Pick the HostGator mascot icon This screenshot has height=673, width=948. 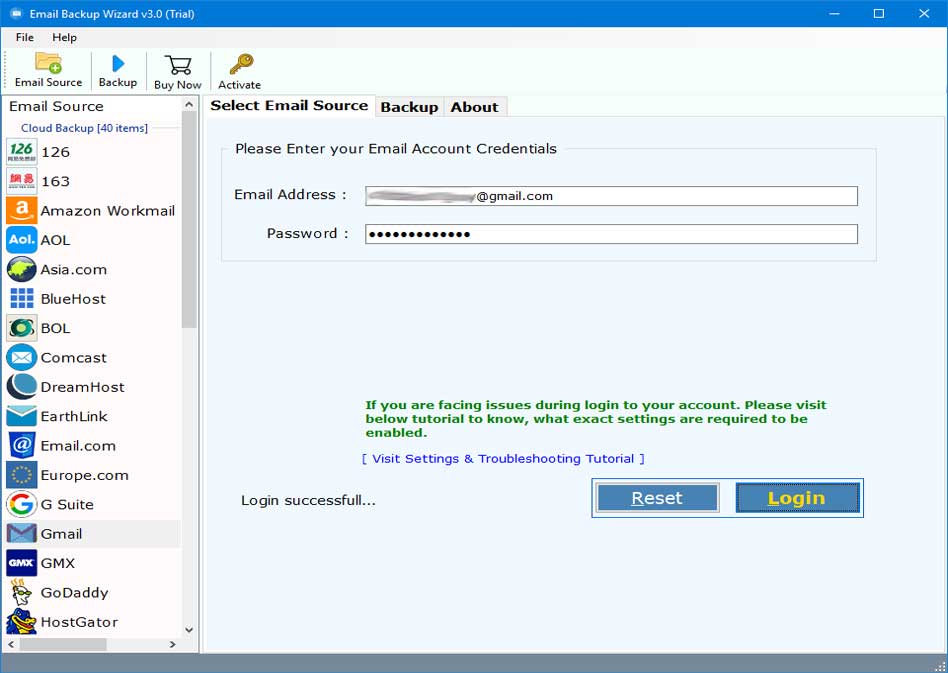22,622
